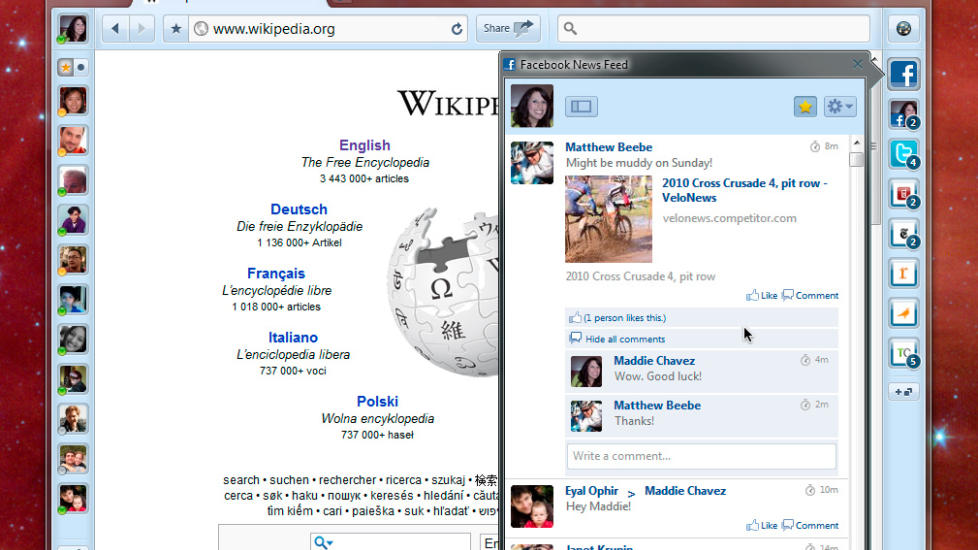Open the Share button menu
This screenshot has width=978, height=550.
tap(508, 29)
